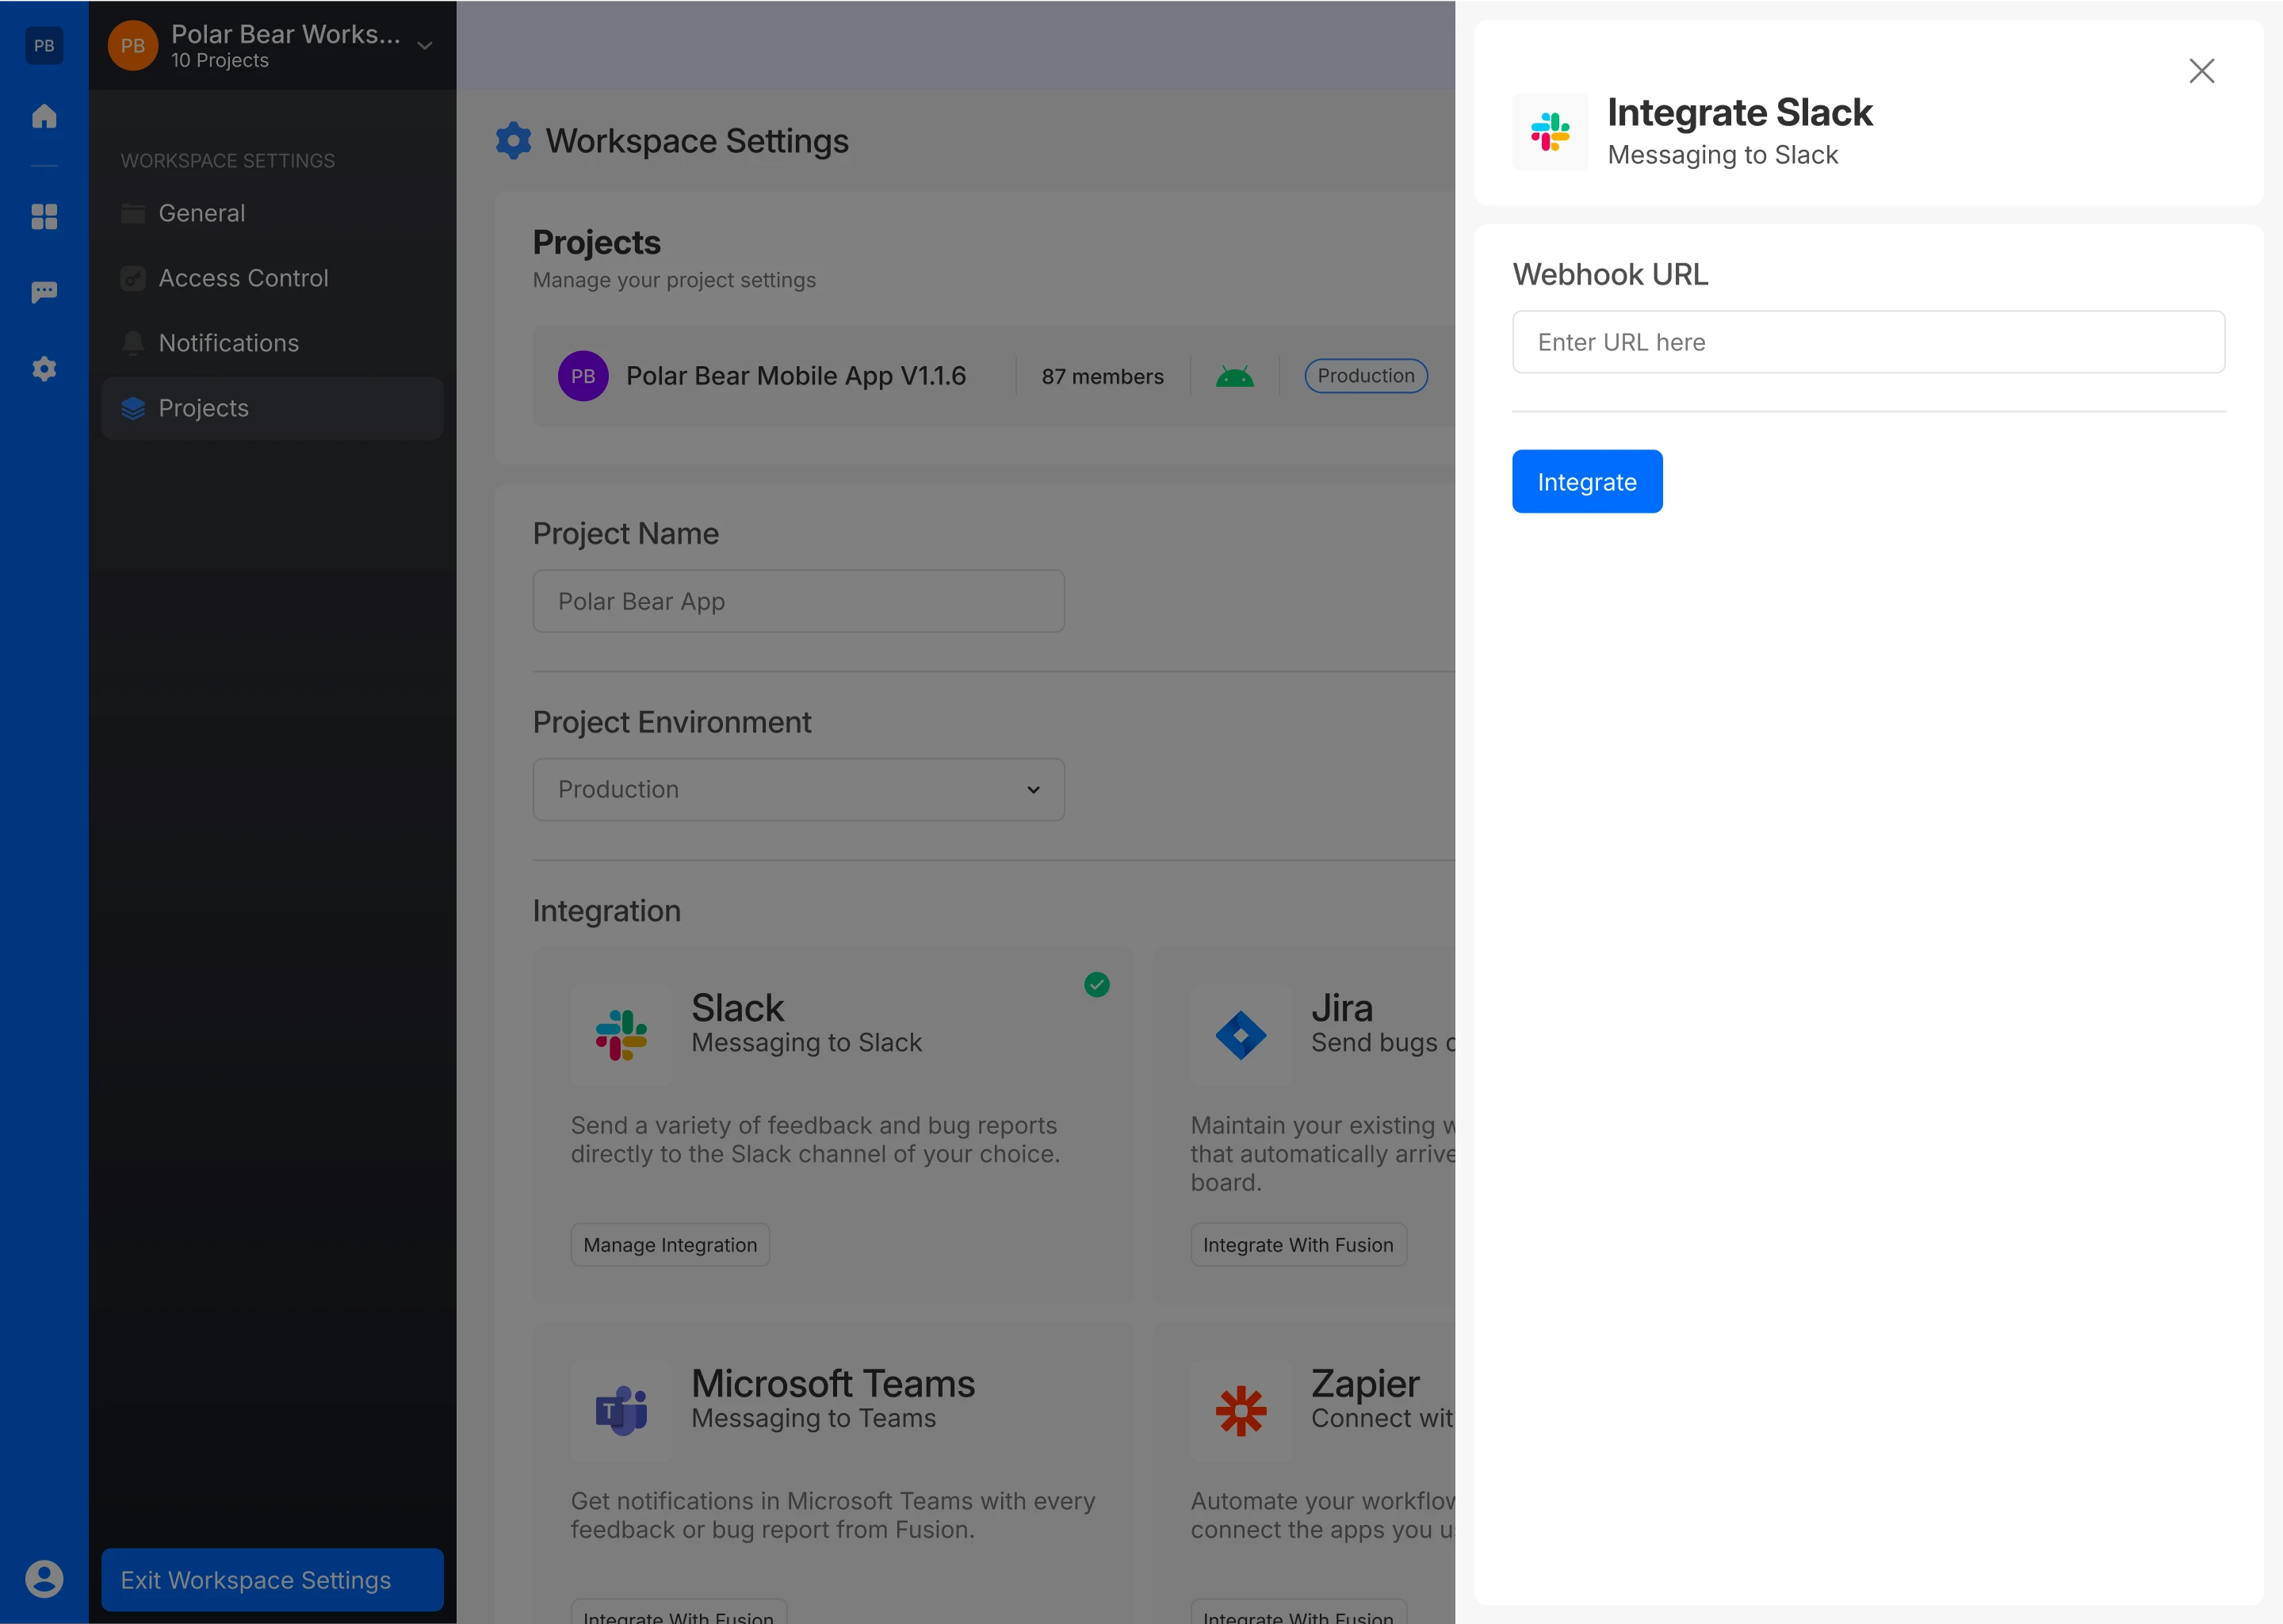Click the Microsoft Teams logo
2283x1624 pixels.
click(621, 1411)
